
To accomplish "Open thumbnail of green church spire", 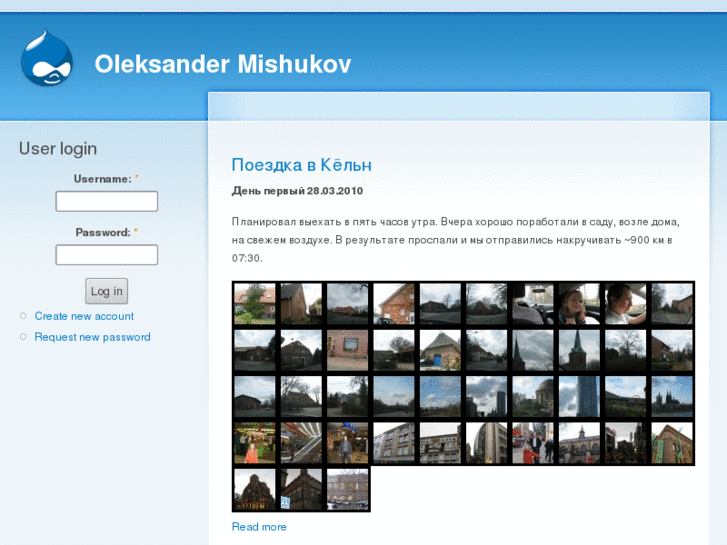I will coord(579,350).
